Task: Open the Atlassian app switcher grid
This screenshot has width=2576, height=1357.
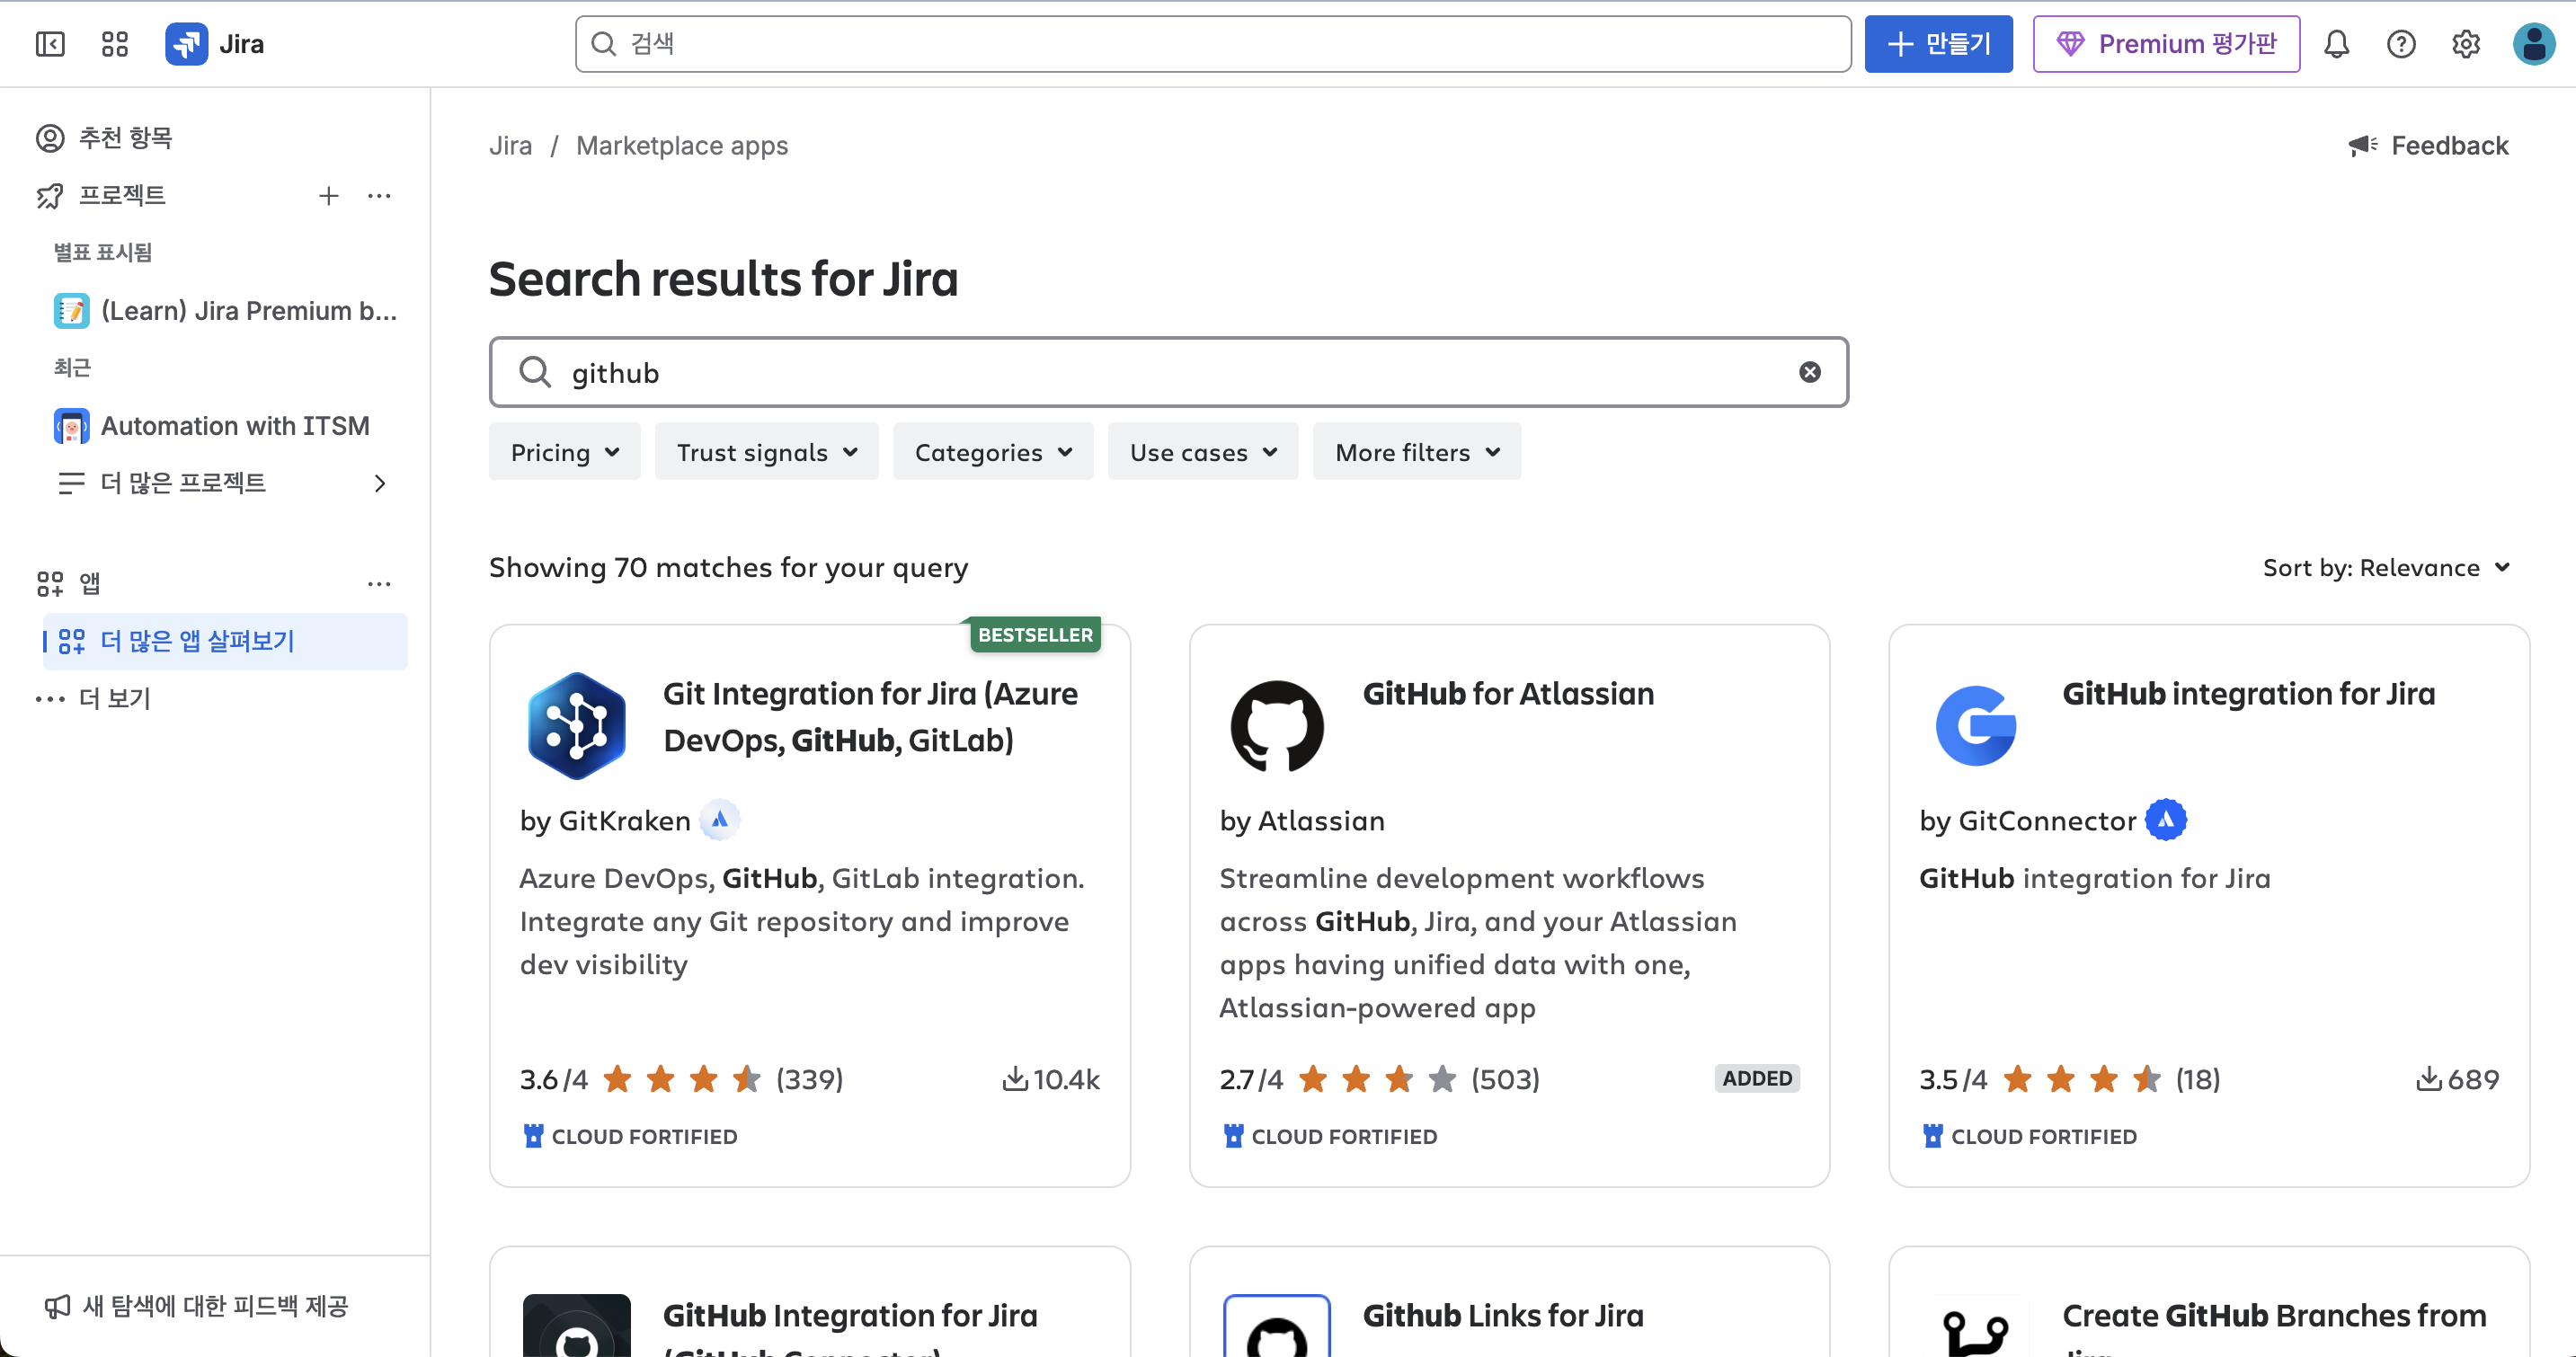Action: click(x=114, y=43)
